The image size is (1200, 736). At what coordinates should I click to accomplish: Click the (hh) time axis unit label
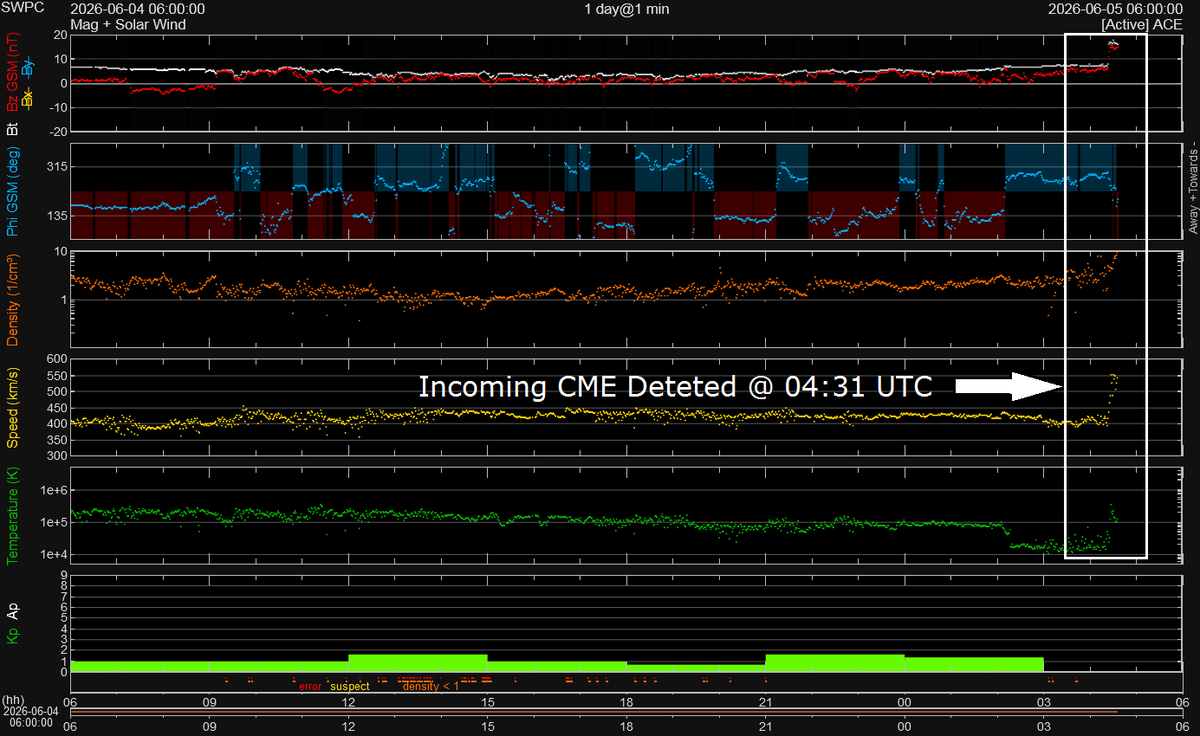[x=13, y=702]
